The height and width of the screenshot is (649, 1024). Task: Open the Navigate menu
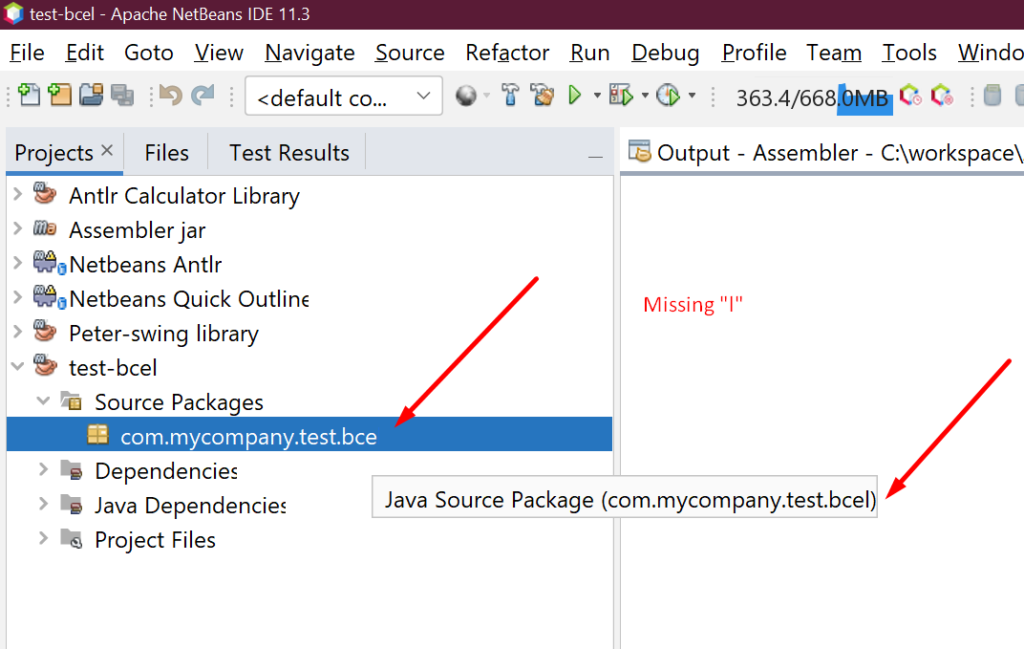(x=310, y=52)
